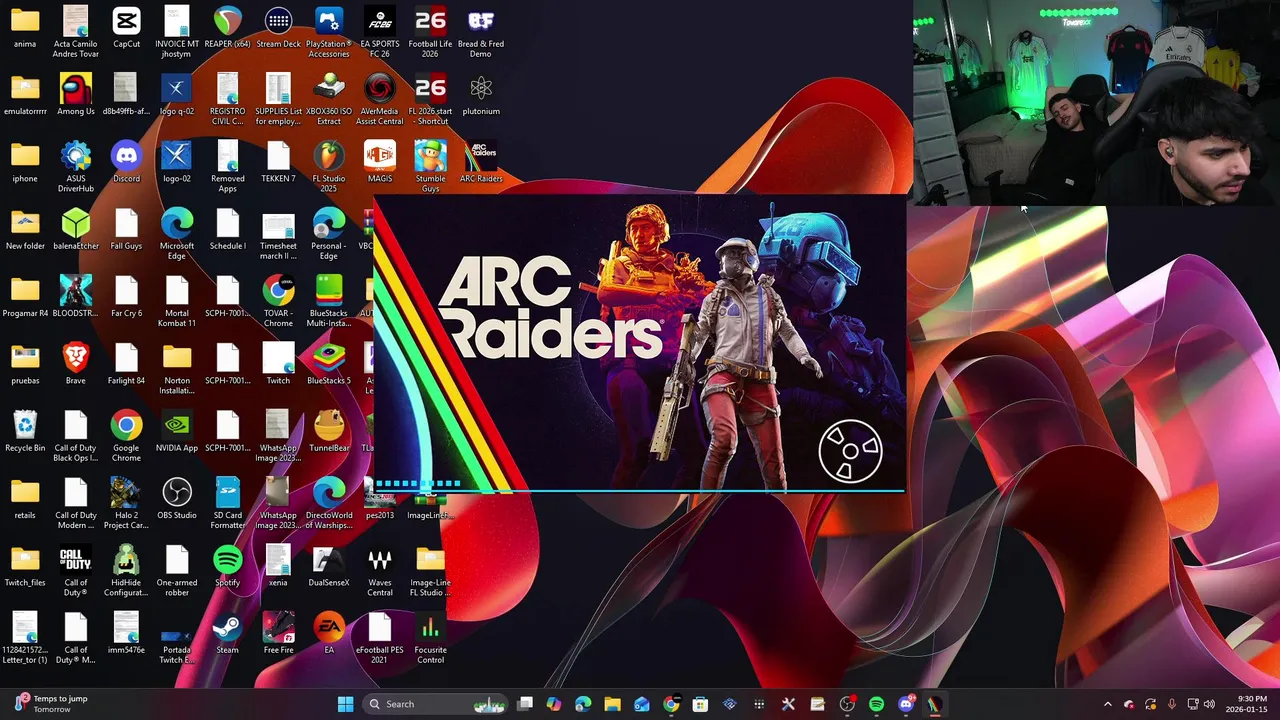Image resolution: width=1280 pixels, height=720 pixels.
Task: Open balenaEtcher desktop icon
Action: [x=76, y=229]
